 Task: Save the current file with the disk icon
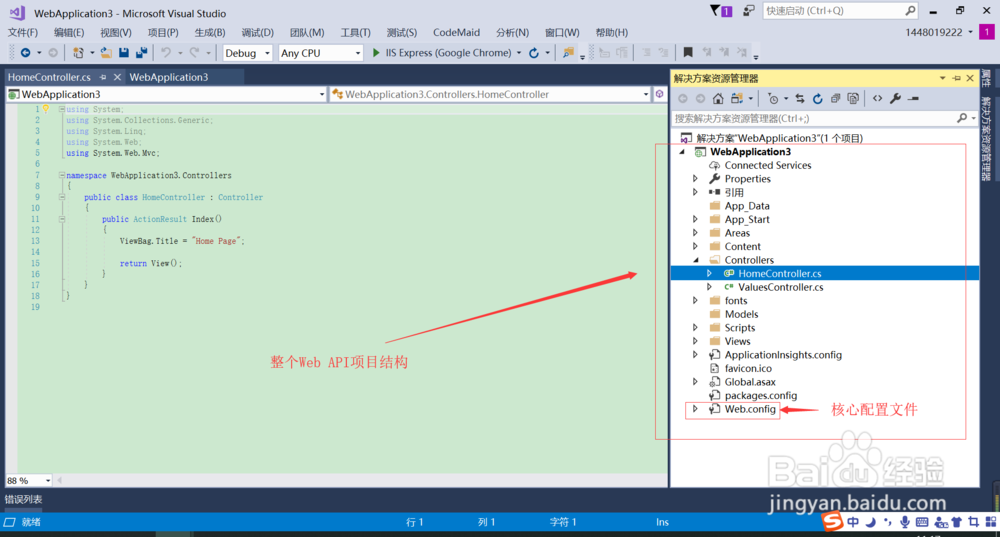click(x=124, y=53)
